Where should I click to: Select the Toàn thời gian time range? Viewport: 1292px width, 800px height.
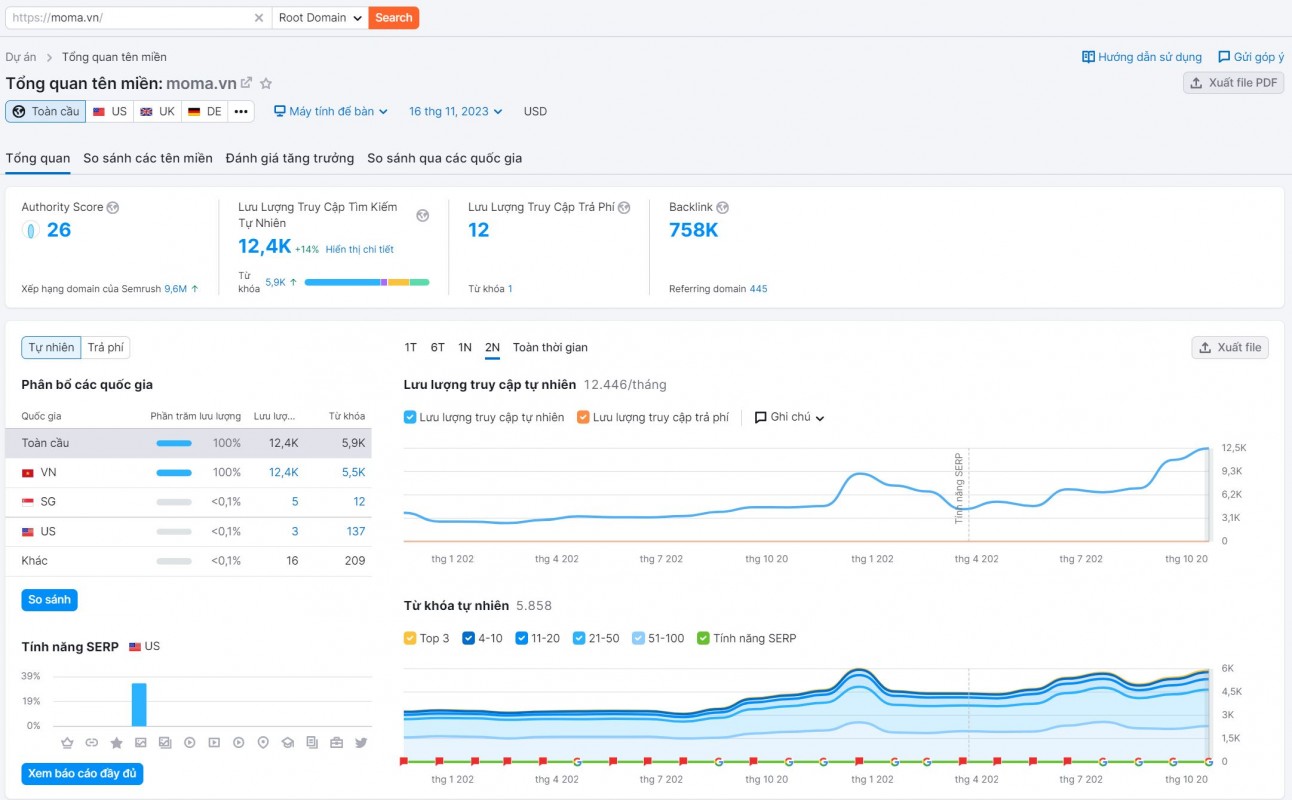(x=550, y=348)
